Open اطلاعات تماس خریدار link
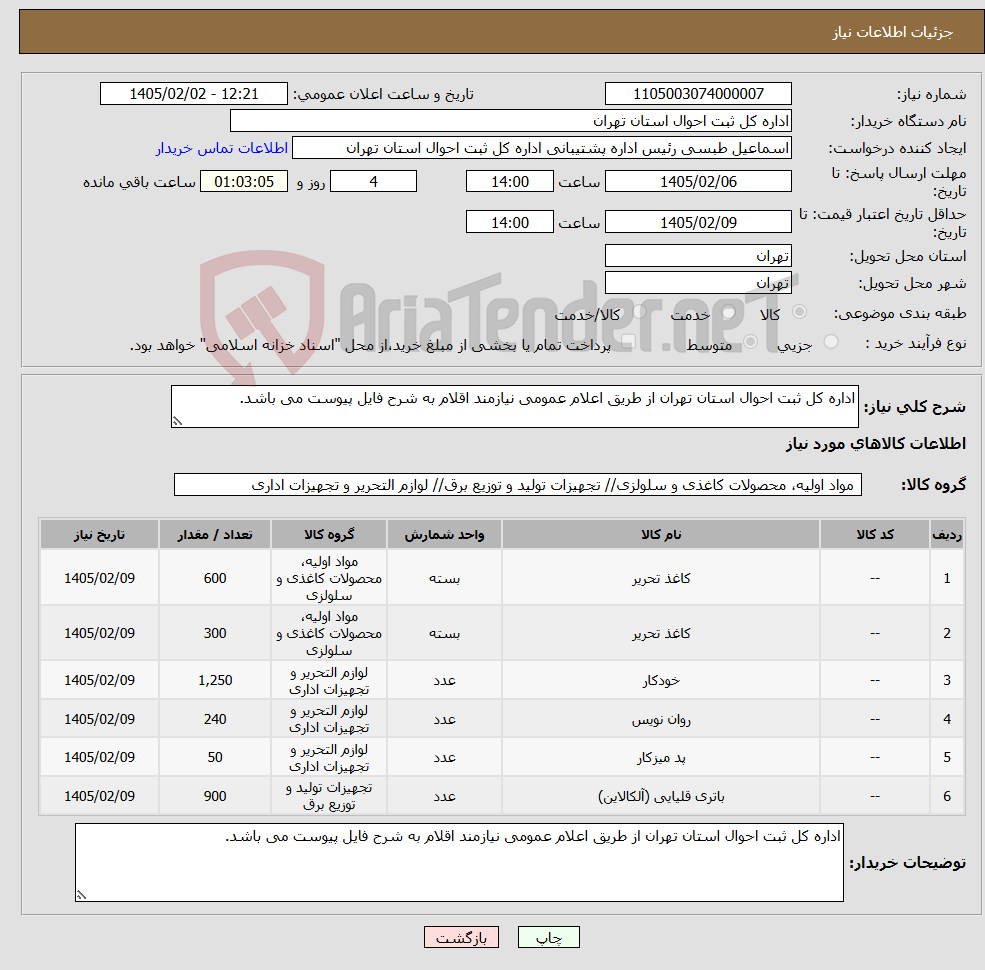The image size is (985, 970). 222,148
